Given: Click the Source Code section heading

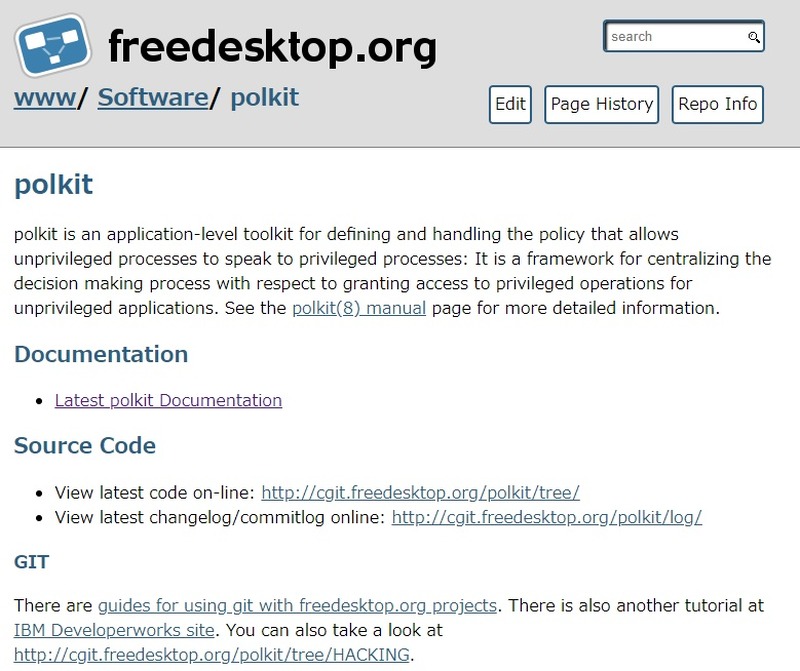Looking at the screenshot, I should (x=85, y=446).
